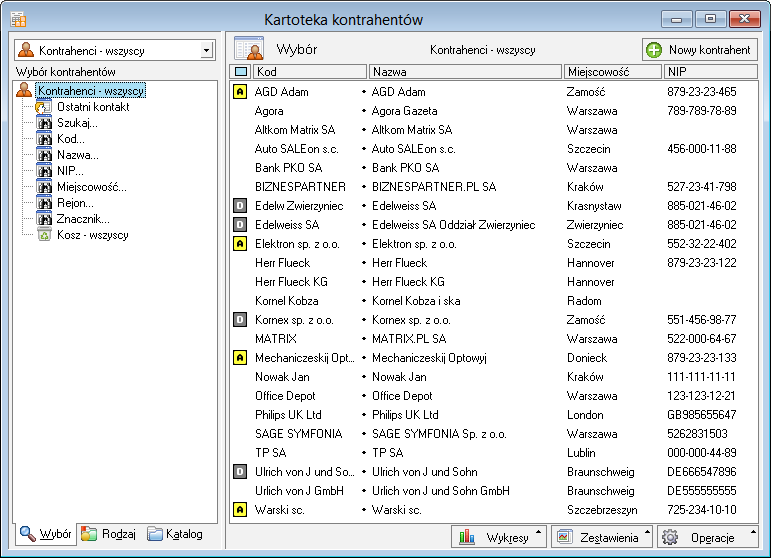Select MATRIX.PL SA name cell

[409, 339]
